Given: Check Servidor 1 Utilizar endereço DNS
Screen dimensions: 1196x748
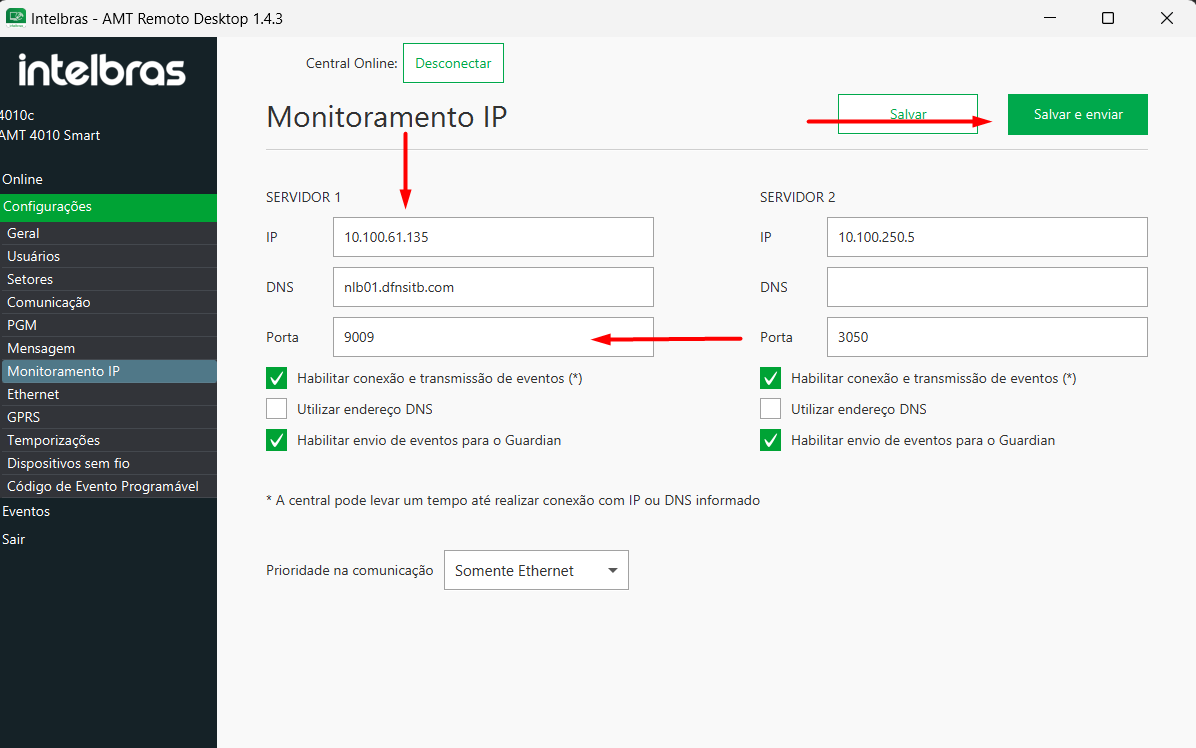Looking at the screenshot, I should [277, 409].
